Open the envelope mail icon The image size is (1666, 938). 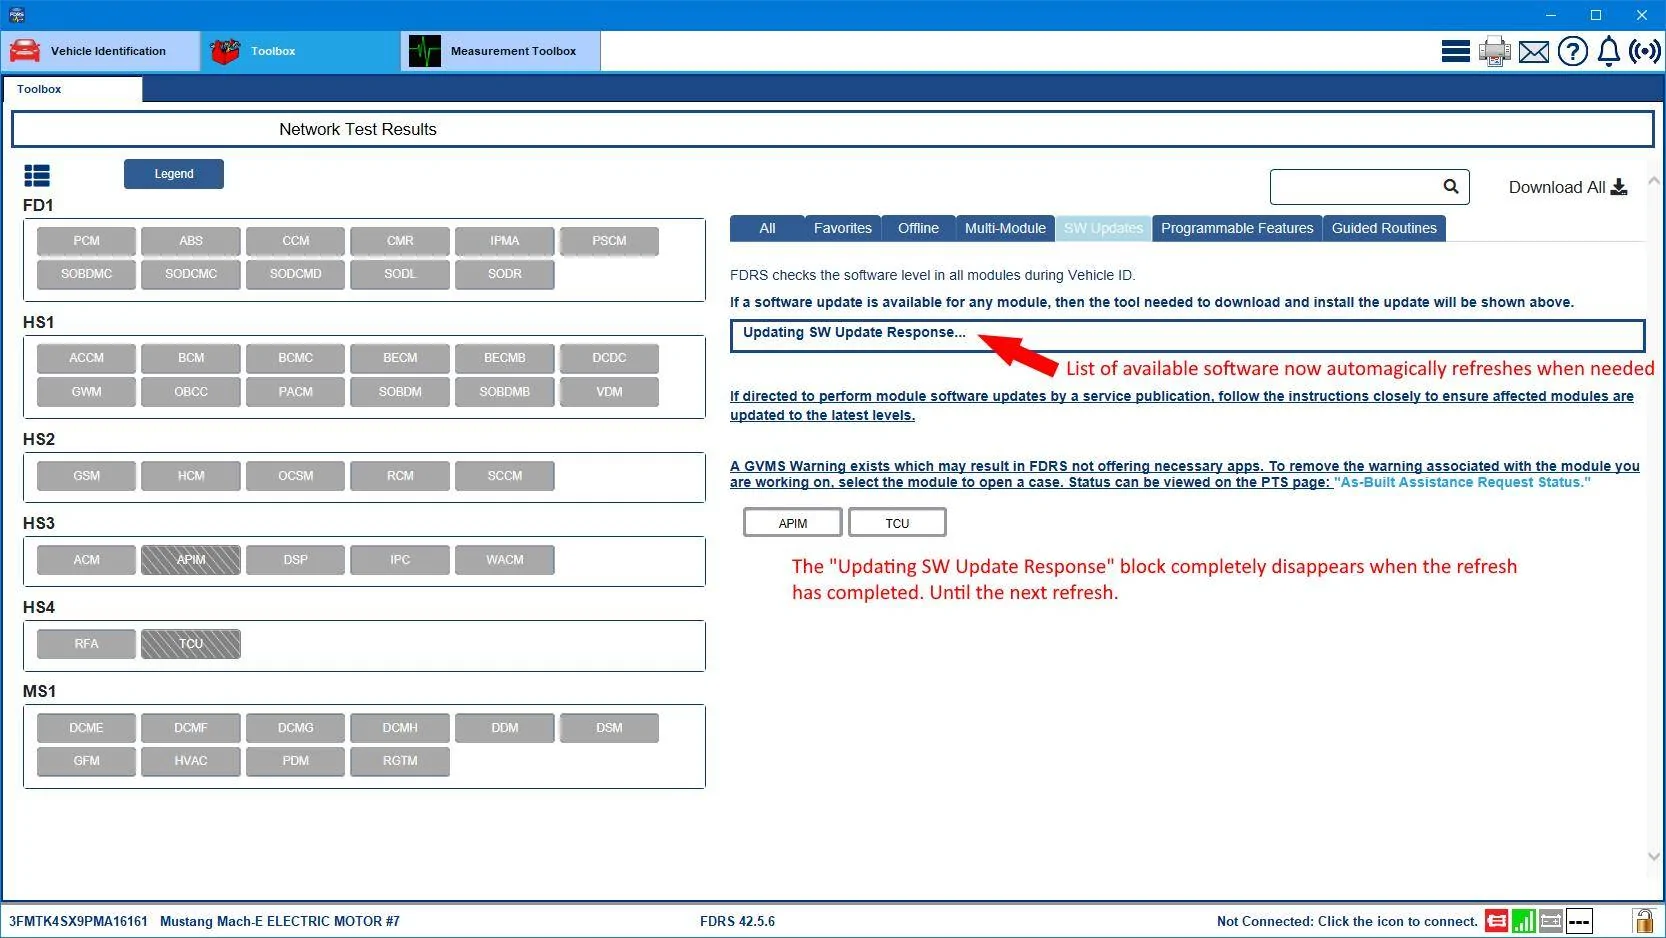coord(1533,52)
